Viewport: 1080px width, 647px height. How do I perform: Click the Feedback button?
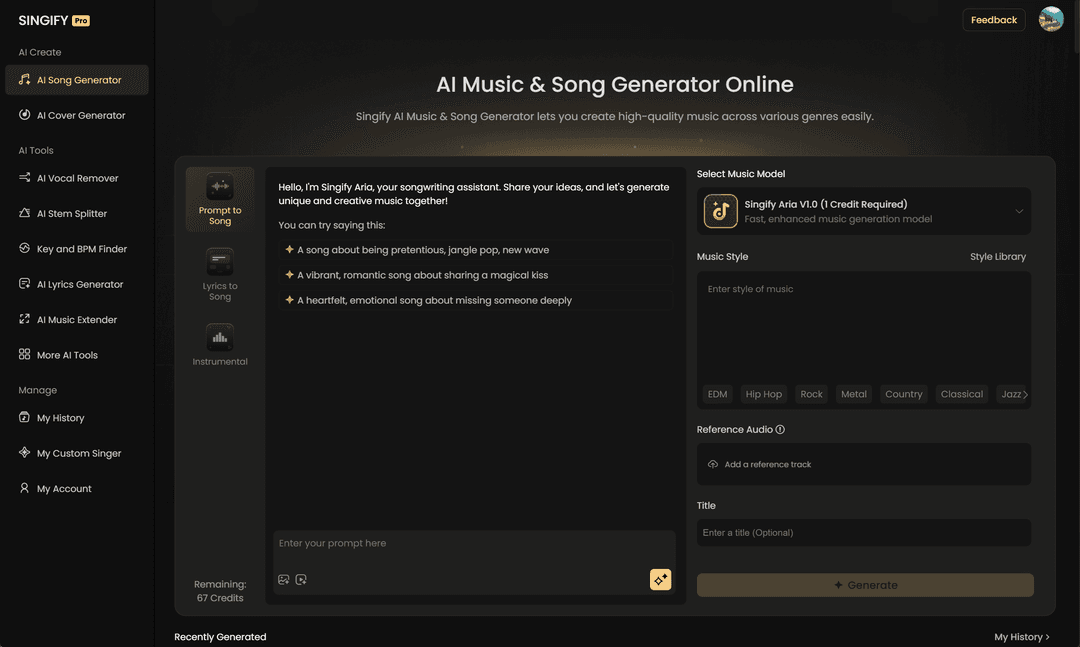993,19
